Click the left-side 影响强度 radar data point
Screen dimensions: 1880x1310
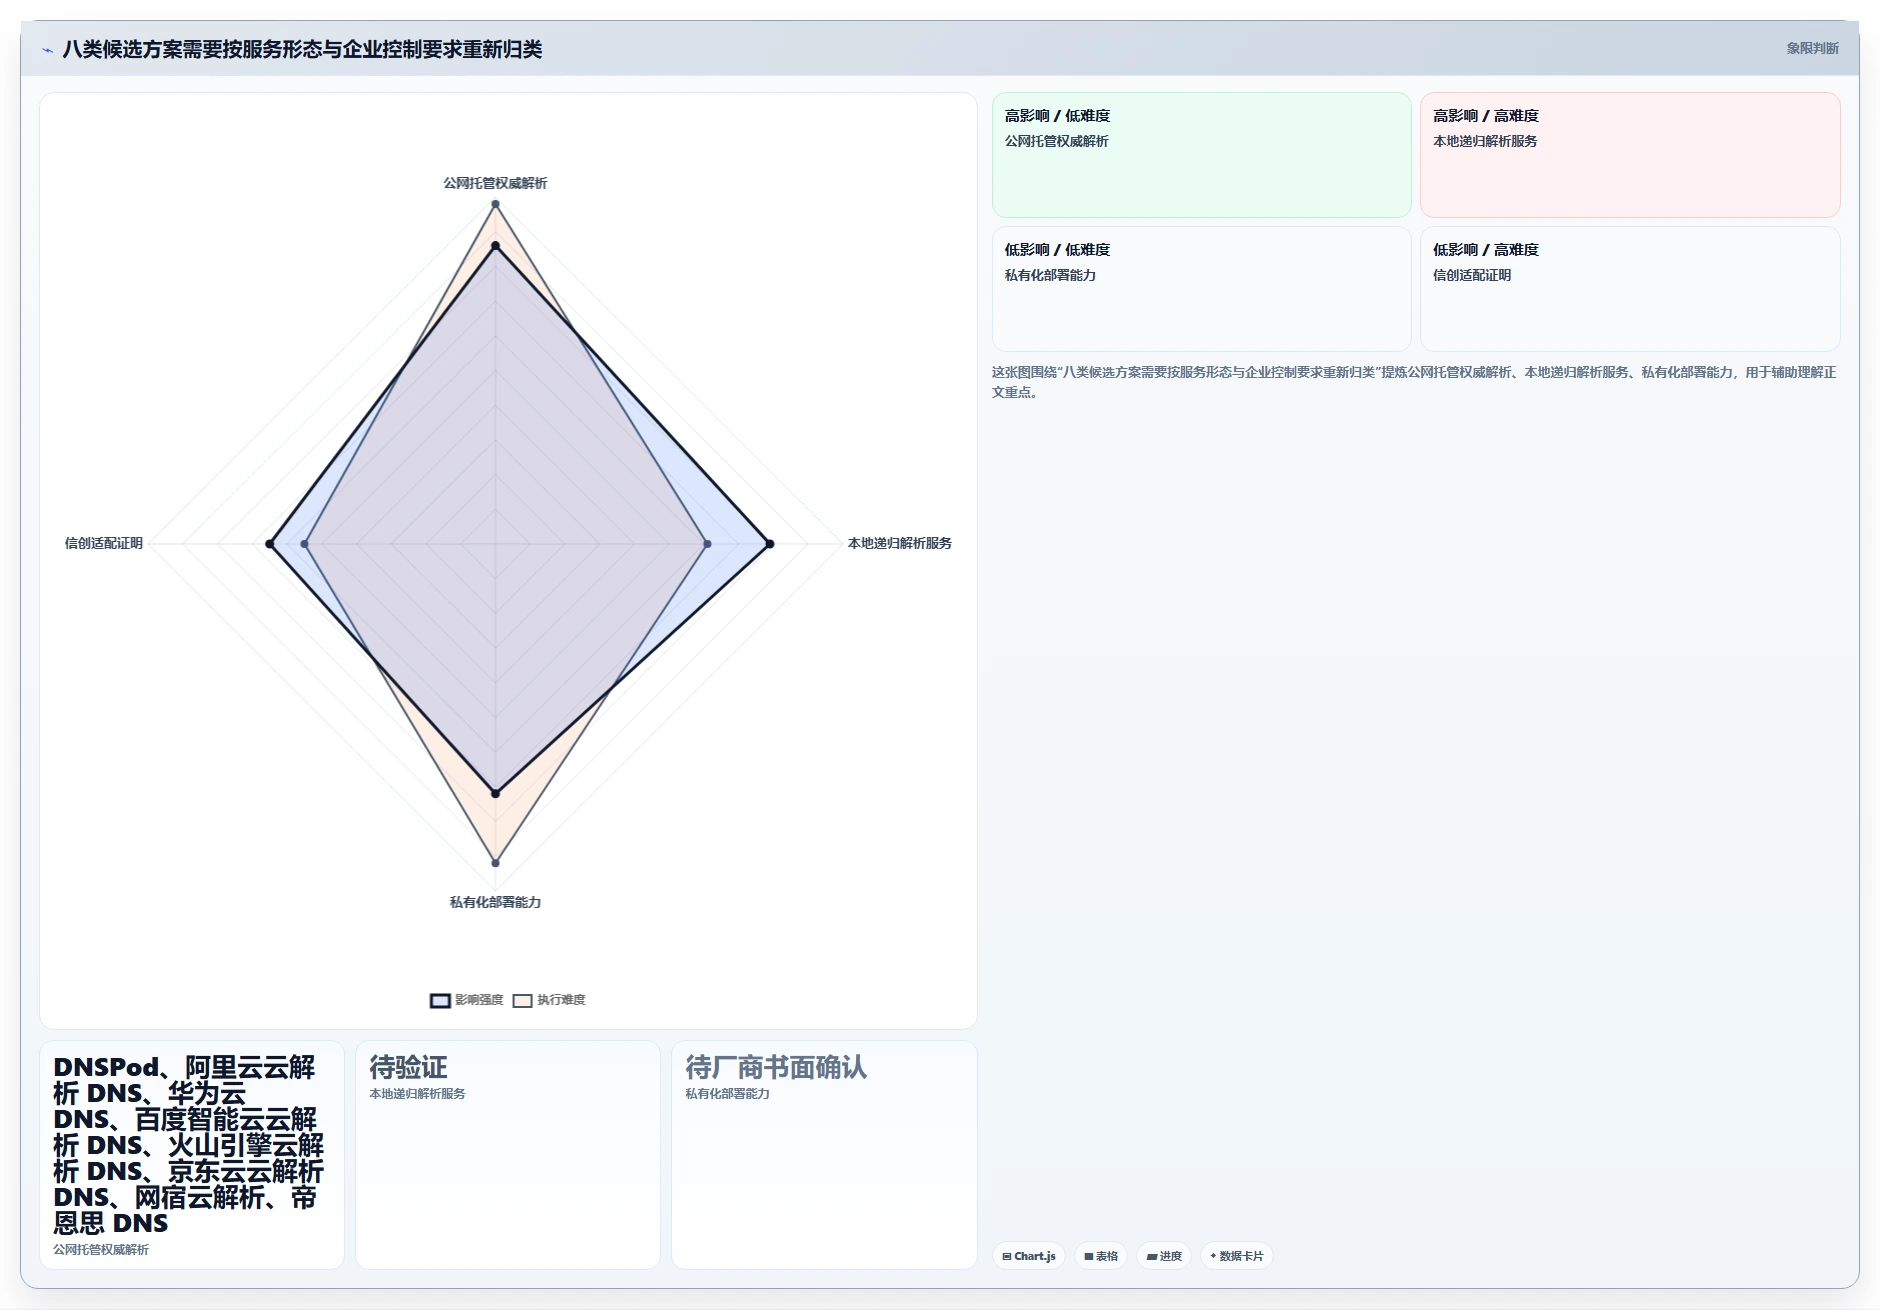pos(270,544)
